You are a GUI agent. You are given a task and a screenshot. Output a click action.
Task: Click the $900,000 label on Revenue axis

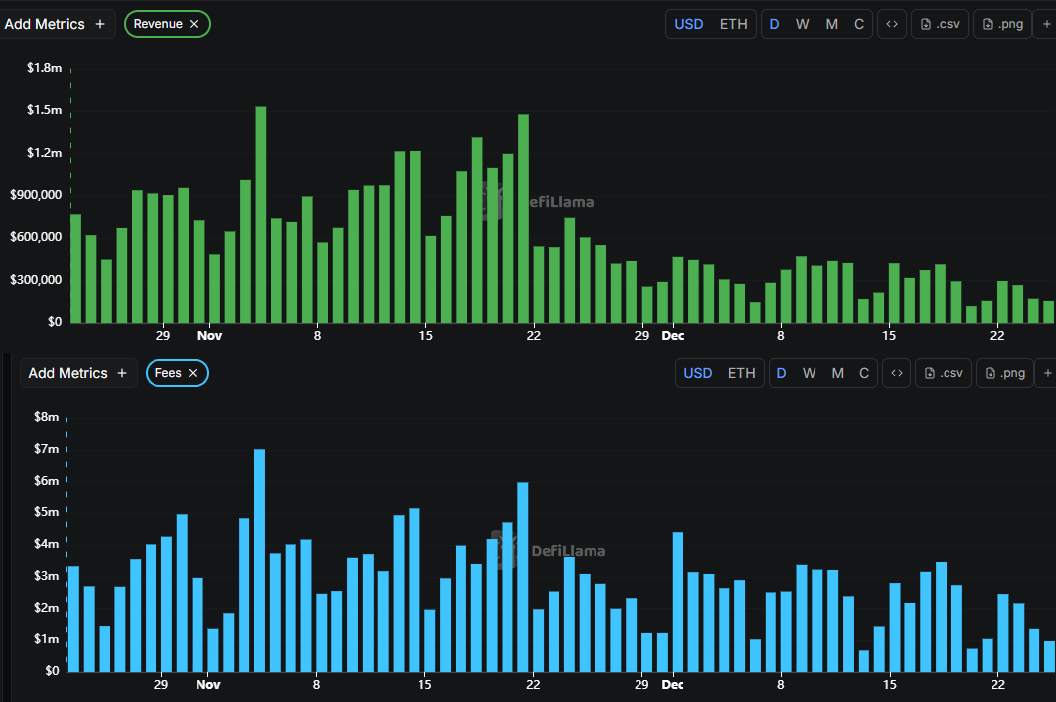[36, 195]
